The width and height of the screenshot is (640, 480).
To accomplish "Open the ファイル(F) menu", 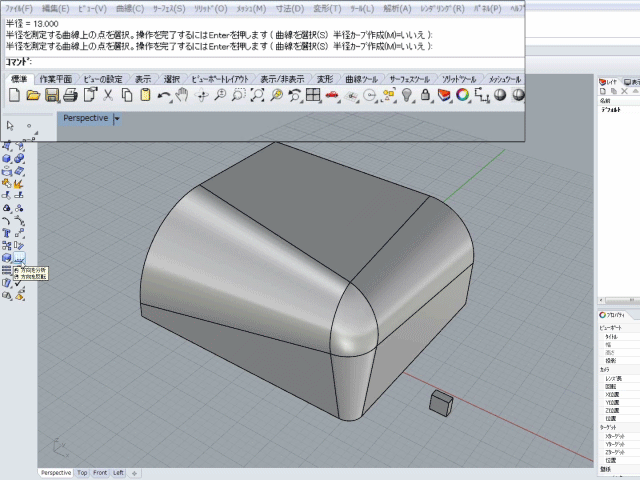I will pyautogui.click(x=19, y=9).
